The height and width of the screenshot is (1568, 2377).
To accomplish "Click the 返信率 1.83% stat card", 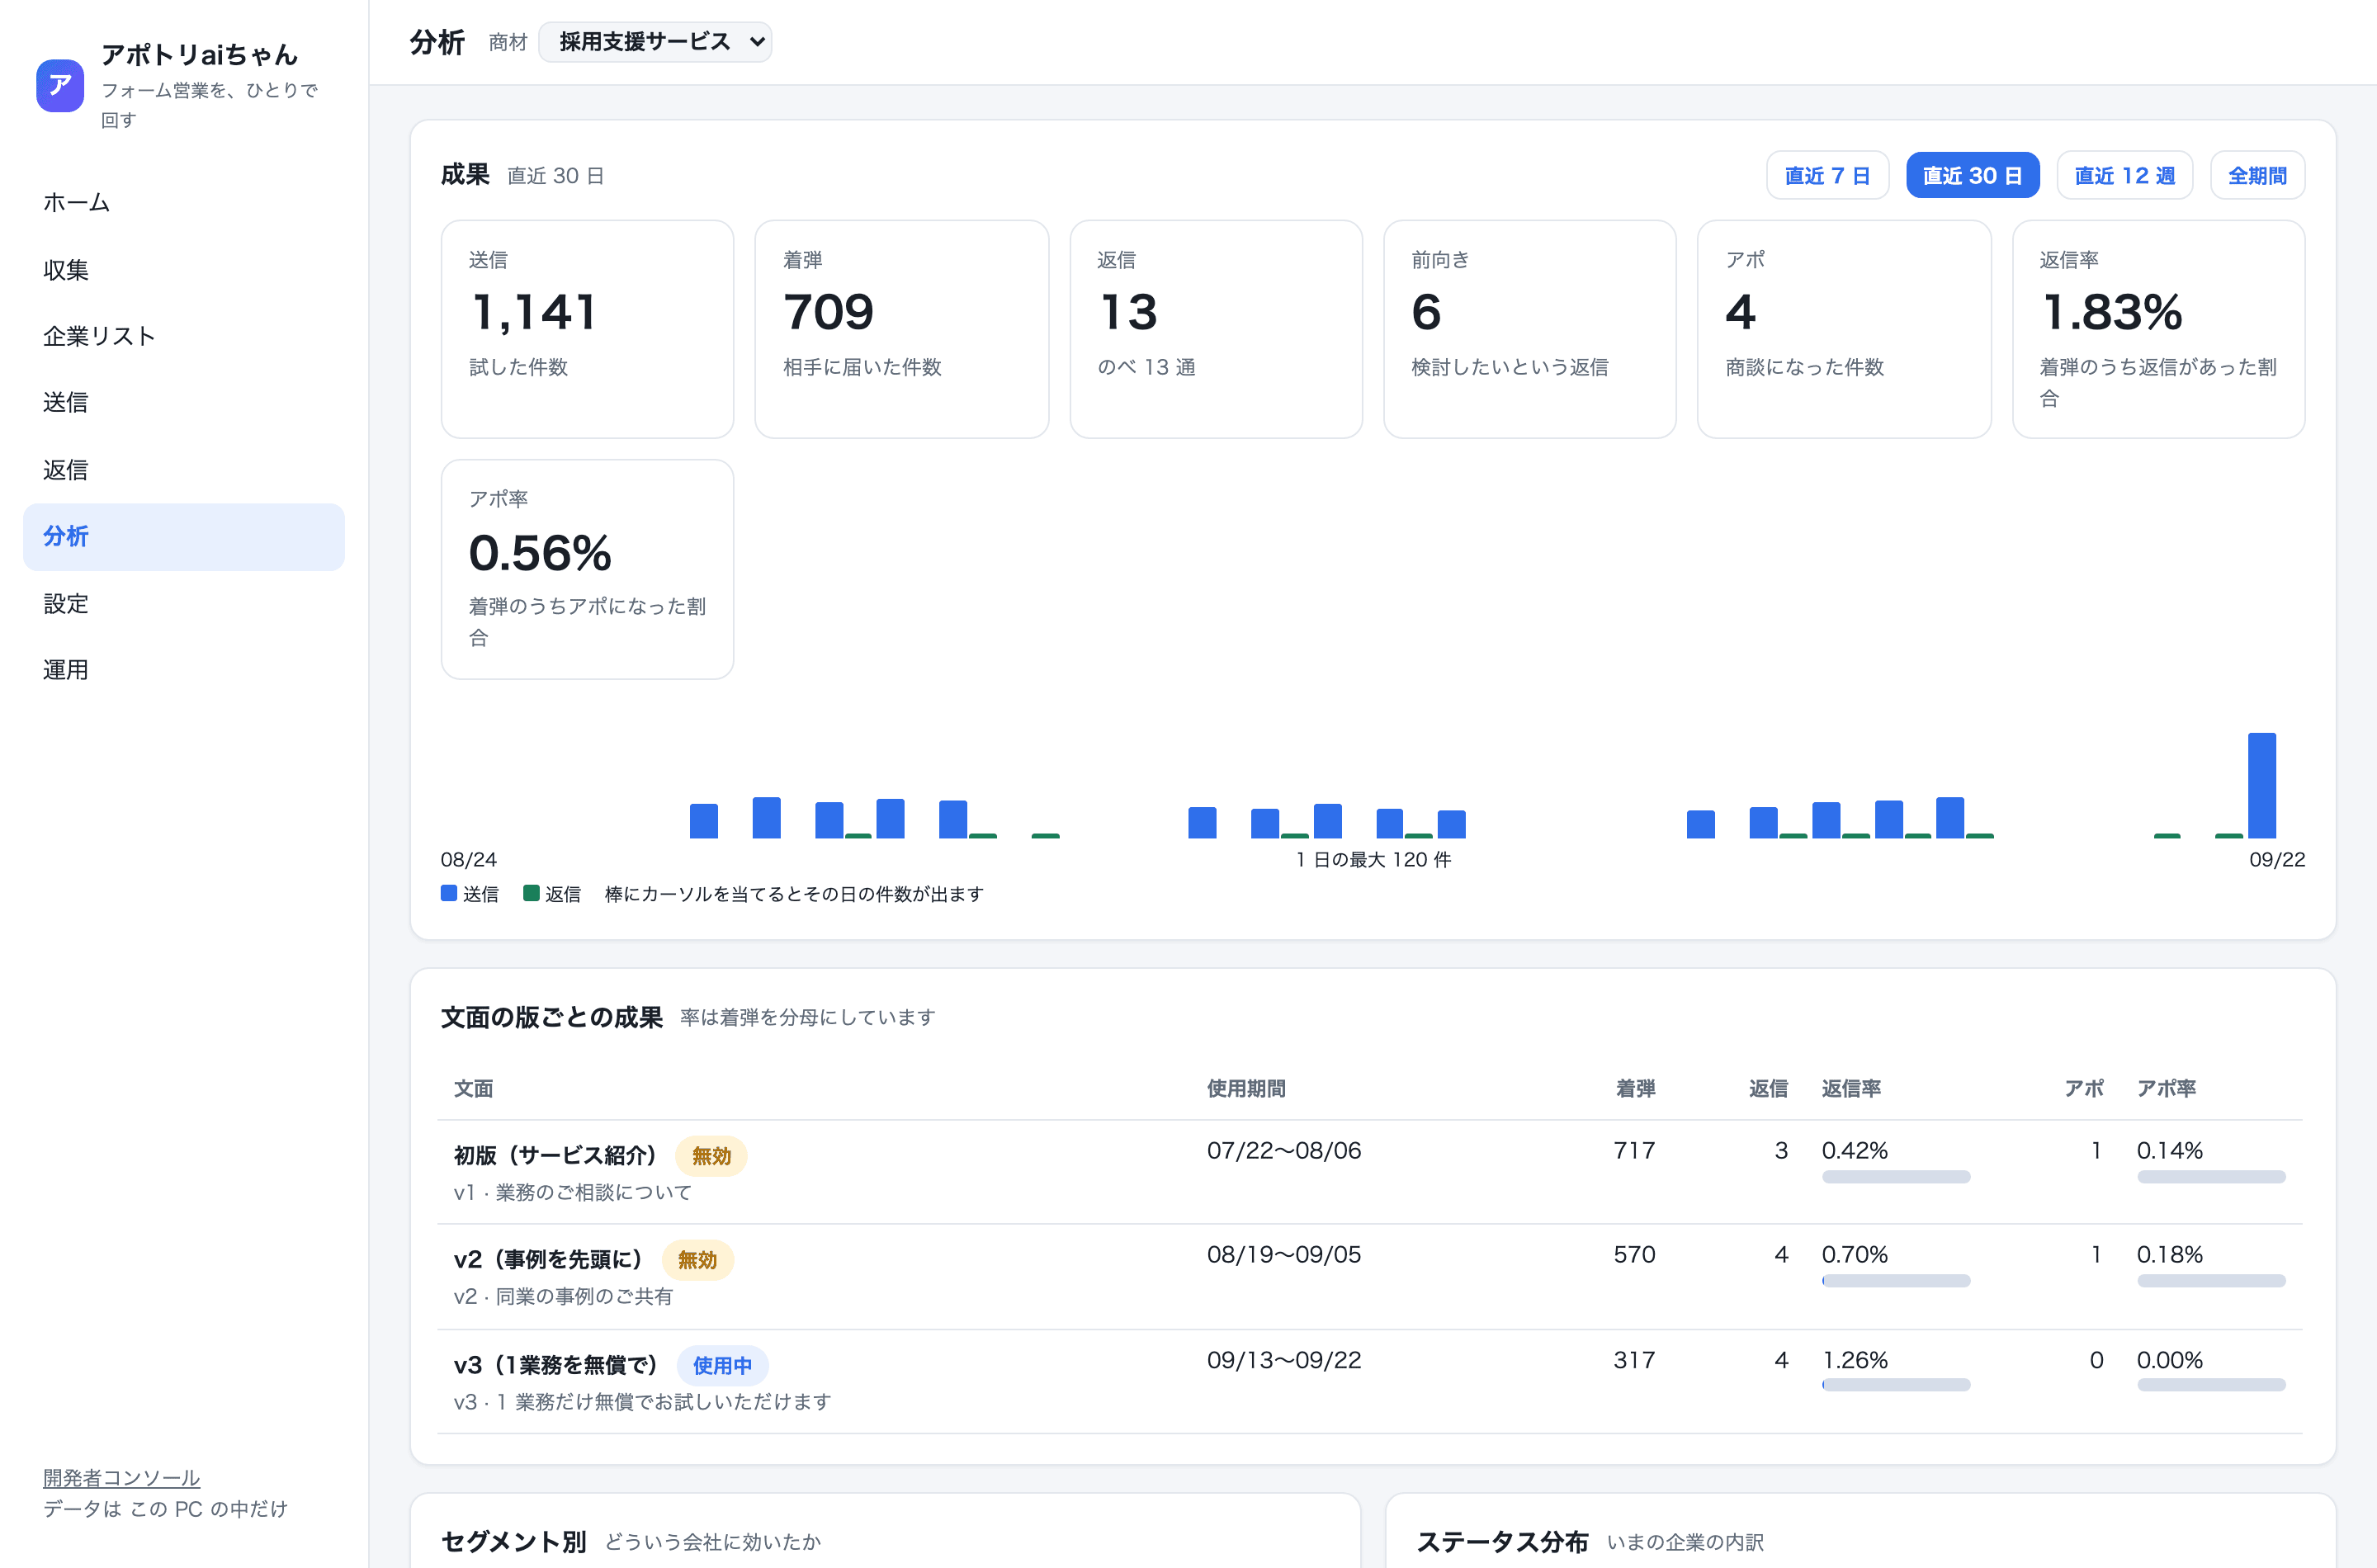I will pos(2158,329).
